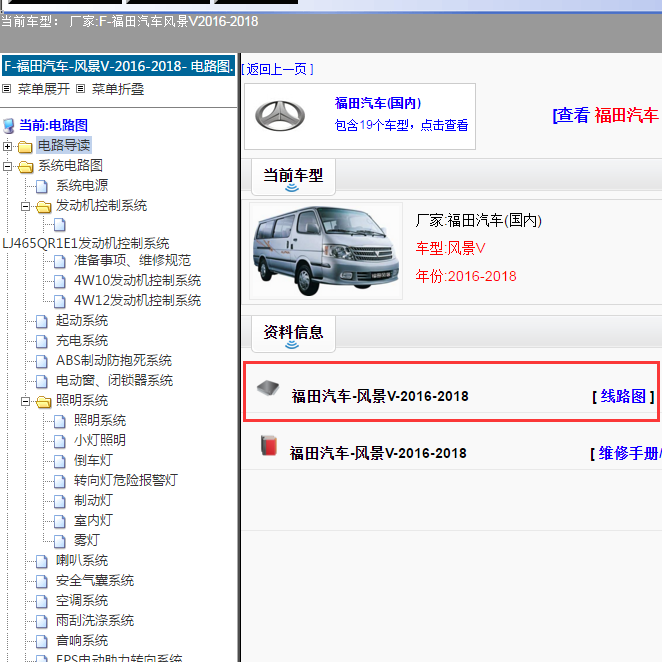
Task: Click the 起动系统 page icon
Action: [x=41, y=321]
